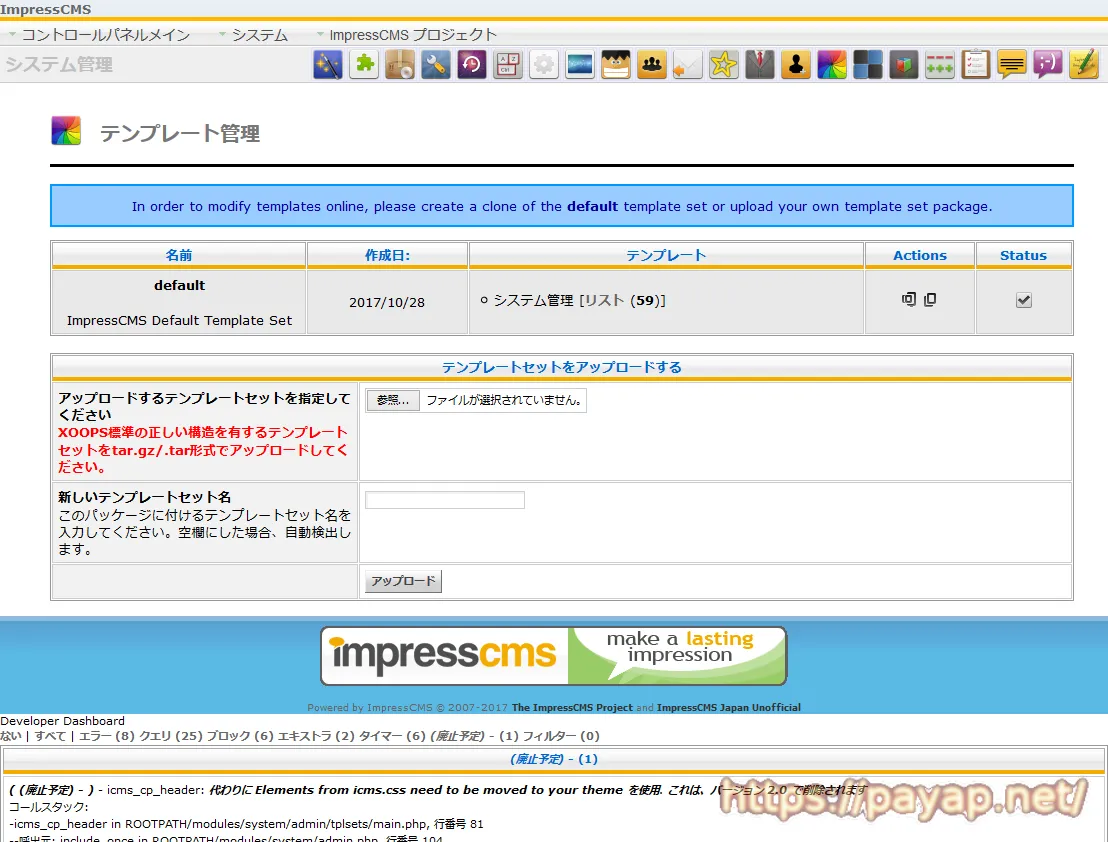Click the すべて debug tab
1108x842 pixels.
(x=50, y=736)
